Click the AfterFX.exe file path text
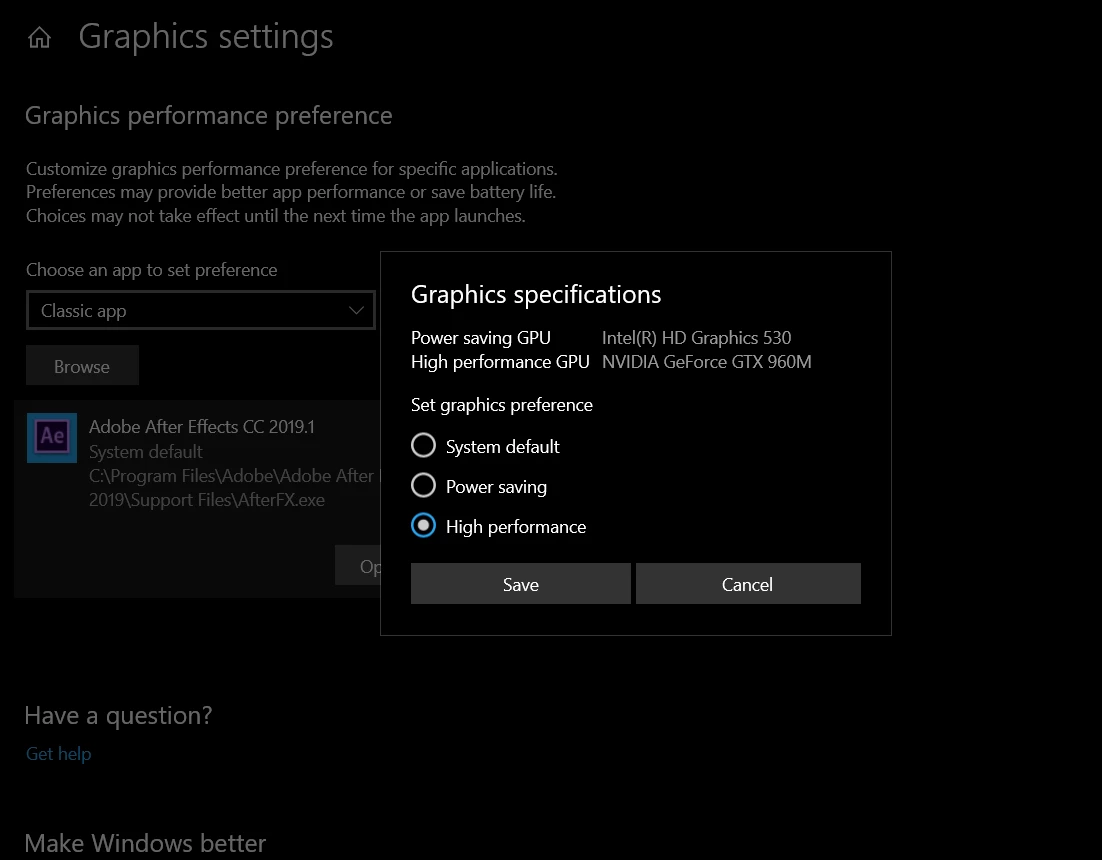 coord(231,488)
